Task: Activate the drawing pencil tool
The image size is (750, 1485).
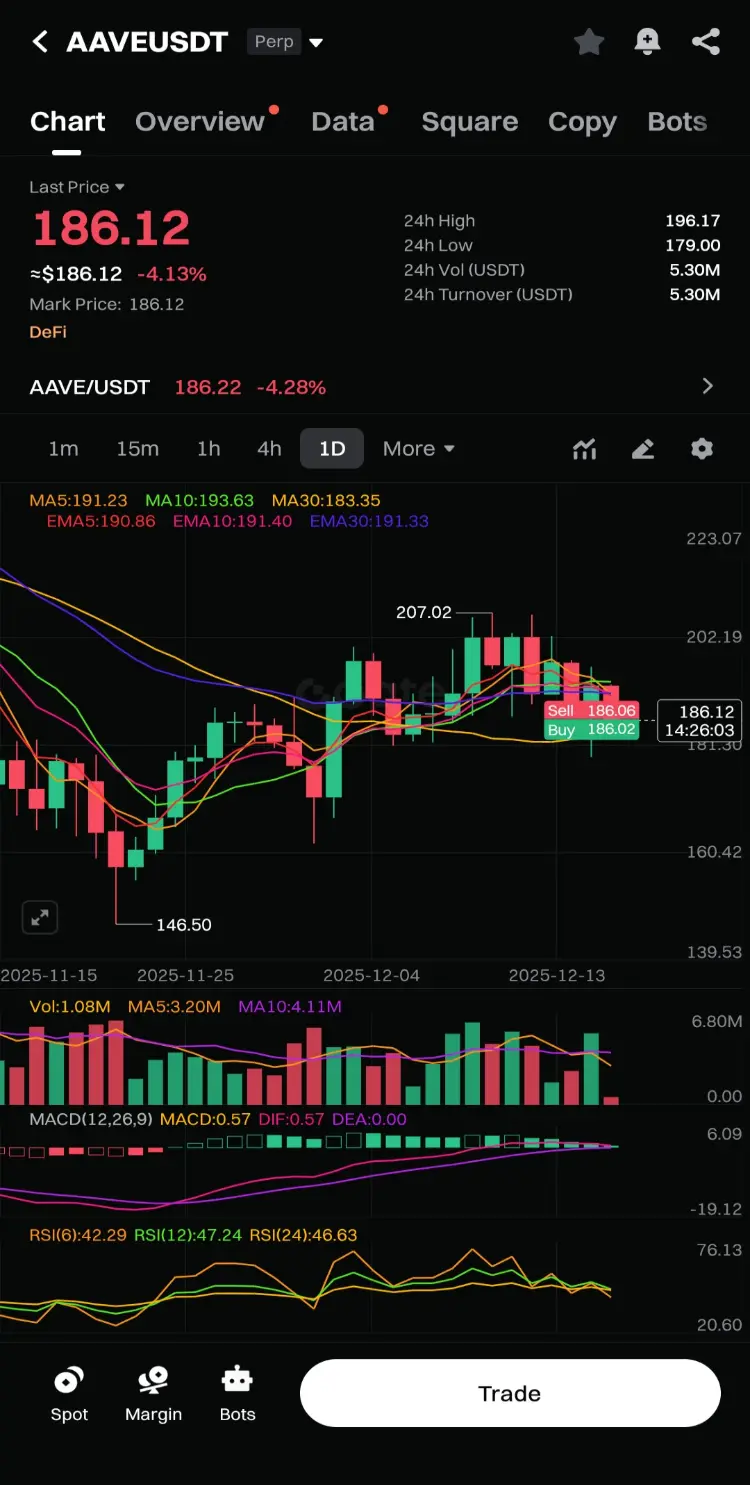Action: tap(643, 449)
